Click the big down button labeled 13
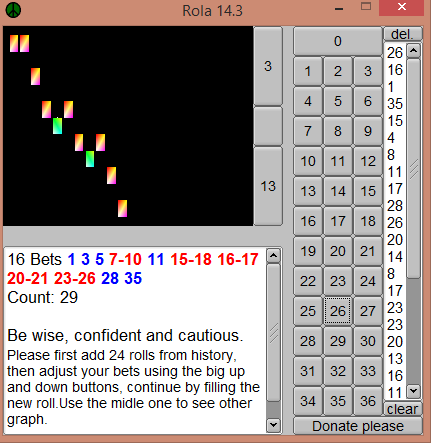 point(268,186)
